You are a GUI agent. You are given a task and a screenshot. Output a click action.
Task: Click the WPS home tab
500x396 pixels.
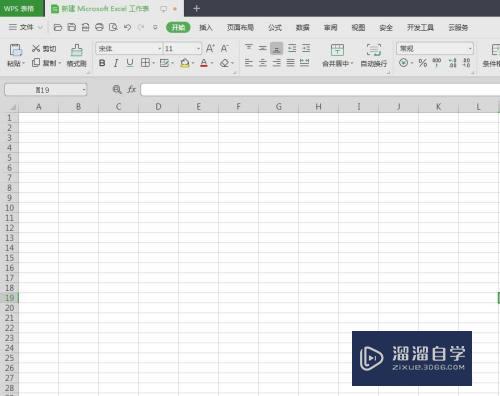(x=21, y=8)
